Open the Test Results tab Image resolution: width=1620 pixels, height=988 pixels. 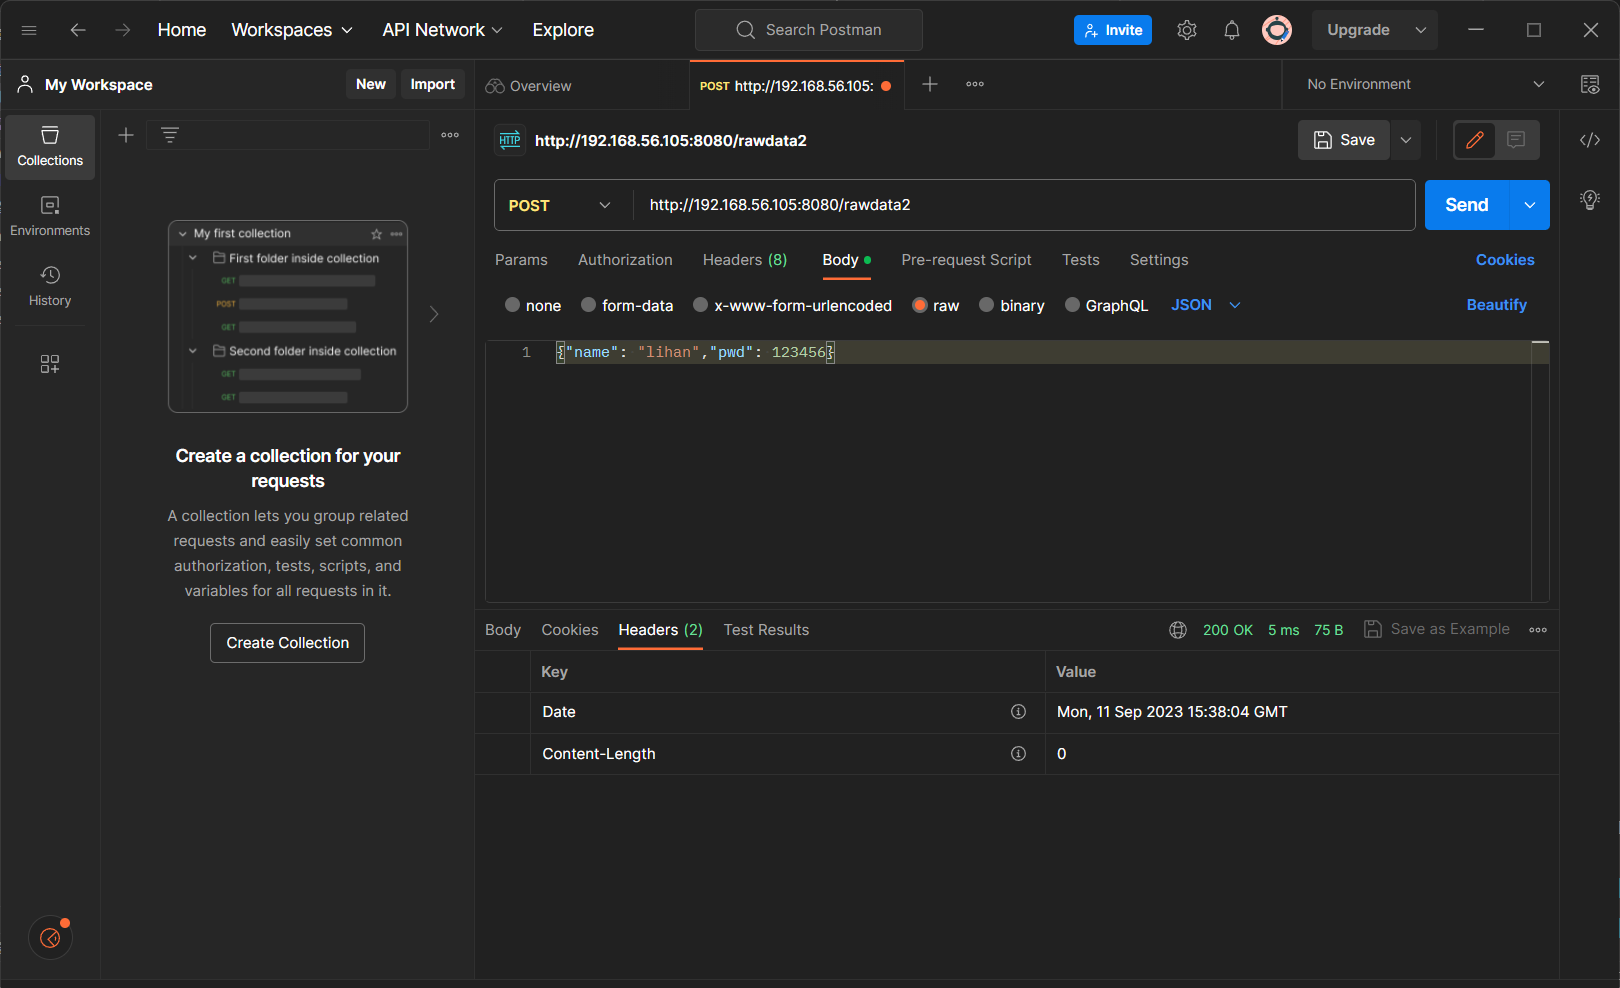pos(766,630)
